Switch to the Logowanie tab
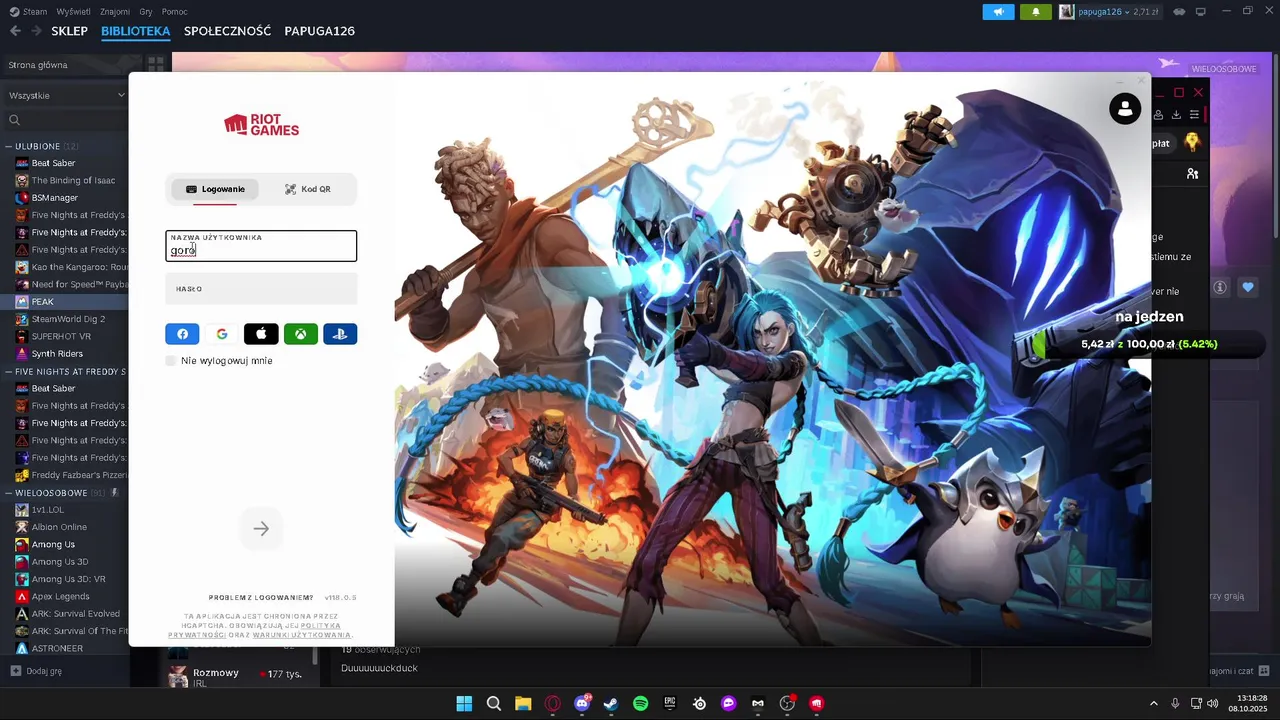The image size is (1280, 720). pyautogui.click(x=215, y=189)
